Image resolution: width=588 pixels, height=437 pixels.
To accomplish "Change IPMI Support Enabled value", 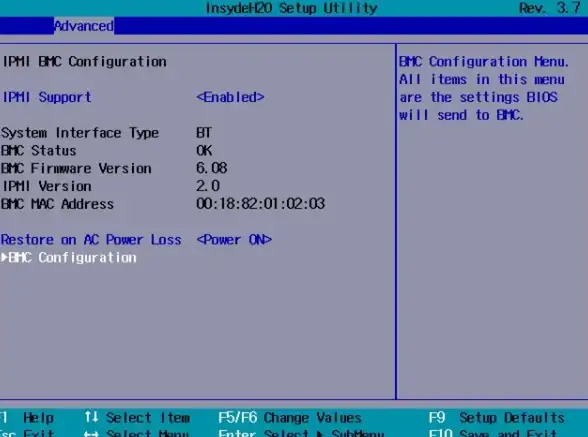I will tap(230, 97).
